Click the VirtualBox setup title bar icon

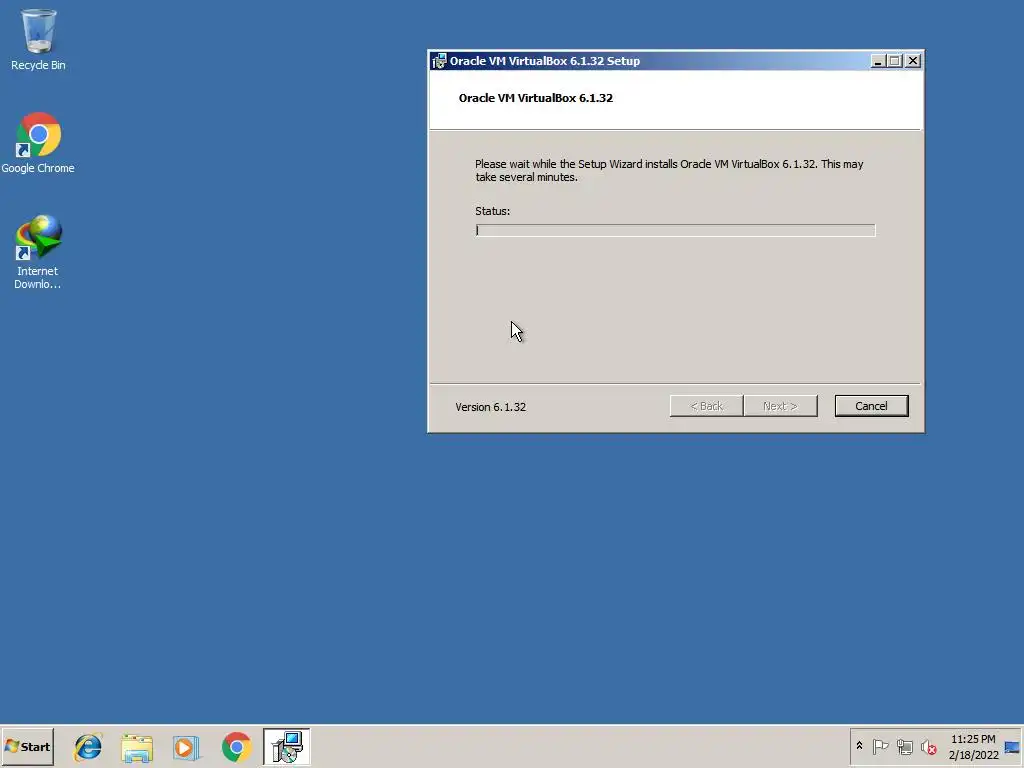coord(439,61)
